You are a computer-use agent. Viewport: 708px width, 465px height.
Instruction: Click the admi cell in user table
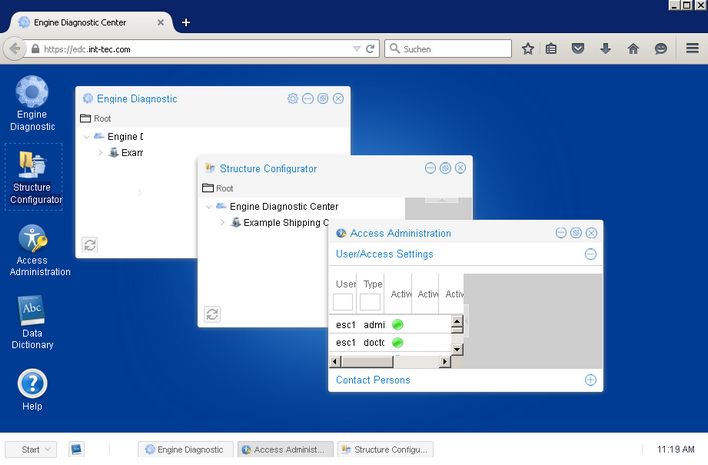[374, 325]
